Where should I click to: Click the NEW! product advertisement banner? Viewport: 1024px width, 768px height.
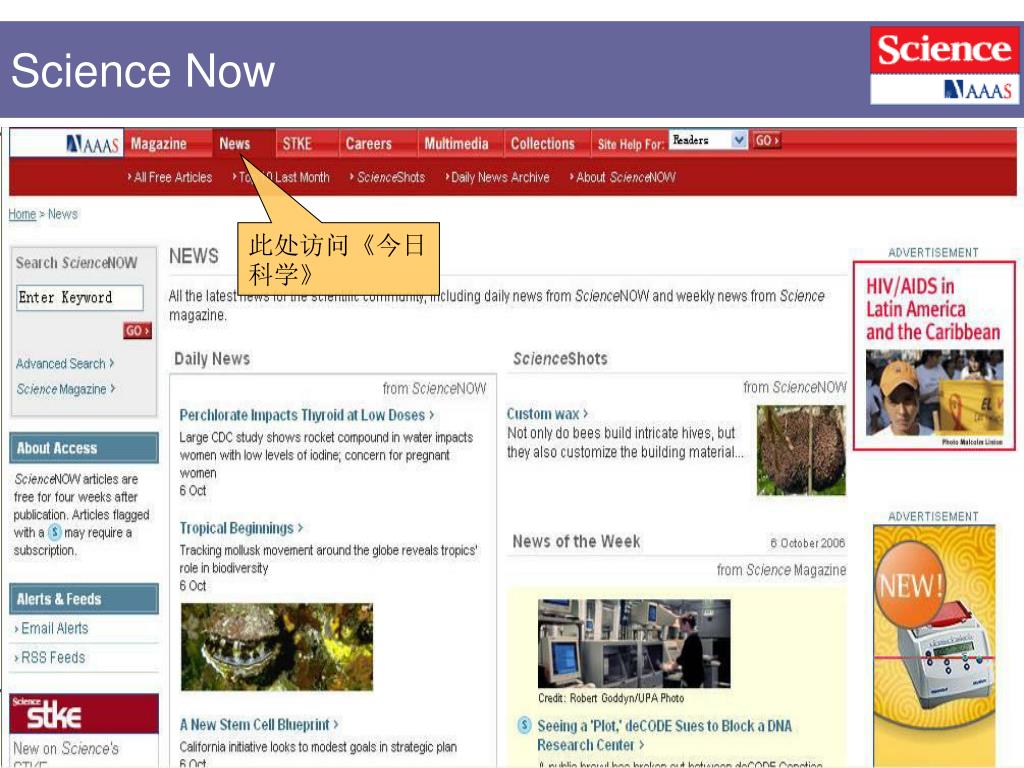coord(934,645)
